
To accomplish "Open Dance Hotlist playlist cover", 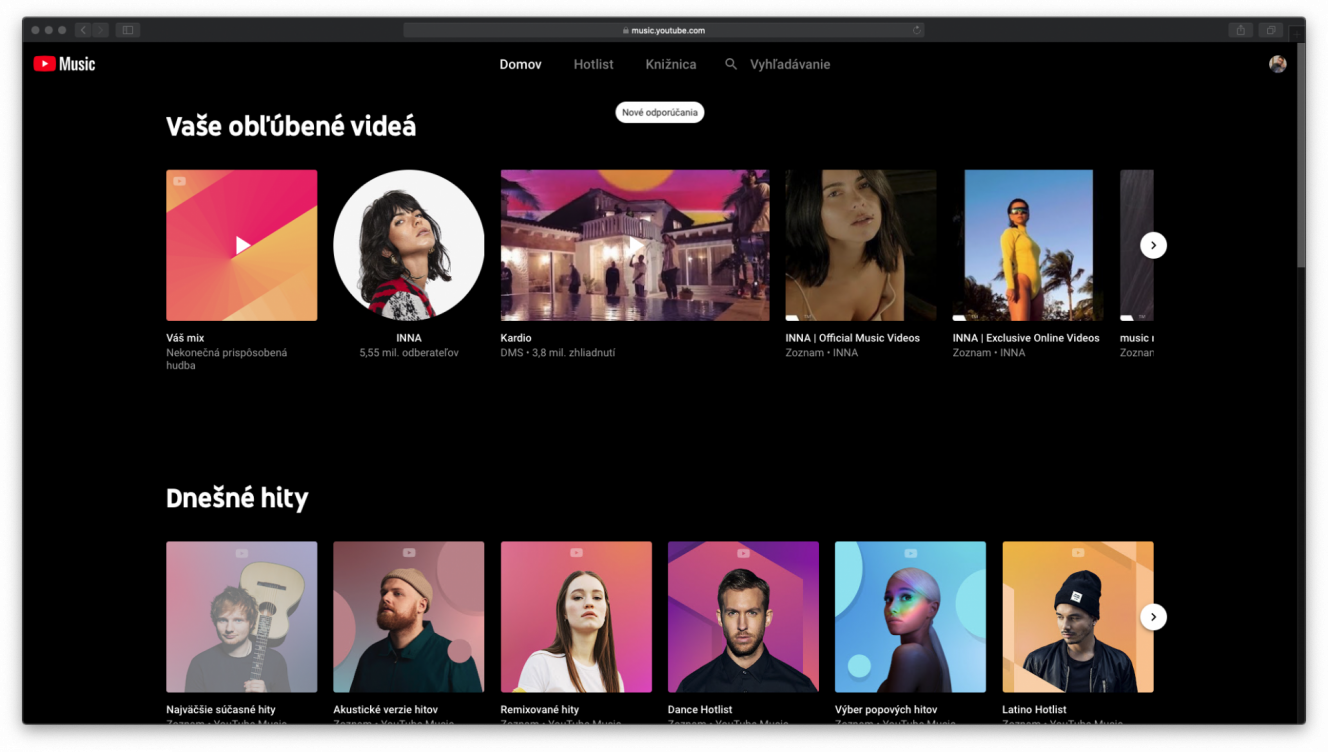I will pyautogui.click(x=743, y=617).
